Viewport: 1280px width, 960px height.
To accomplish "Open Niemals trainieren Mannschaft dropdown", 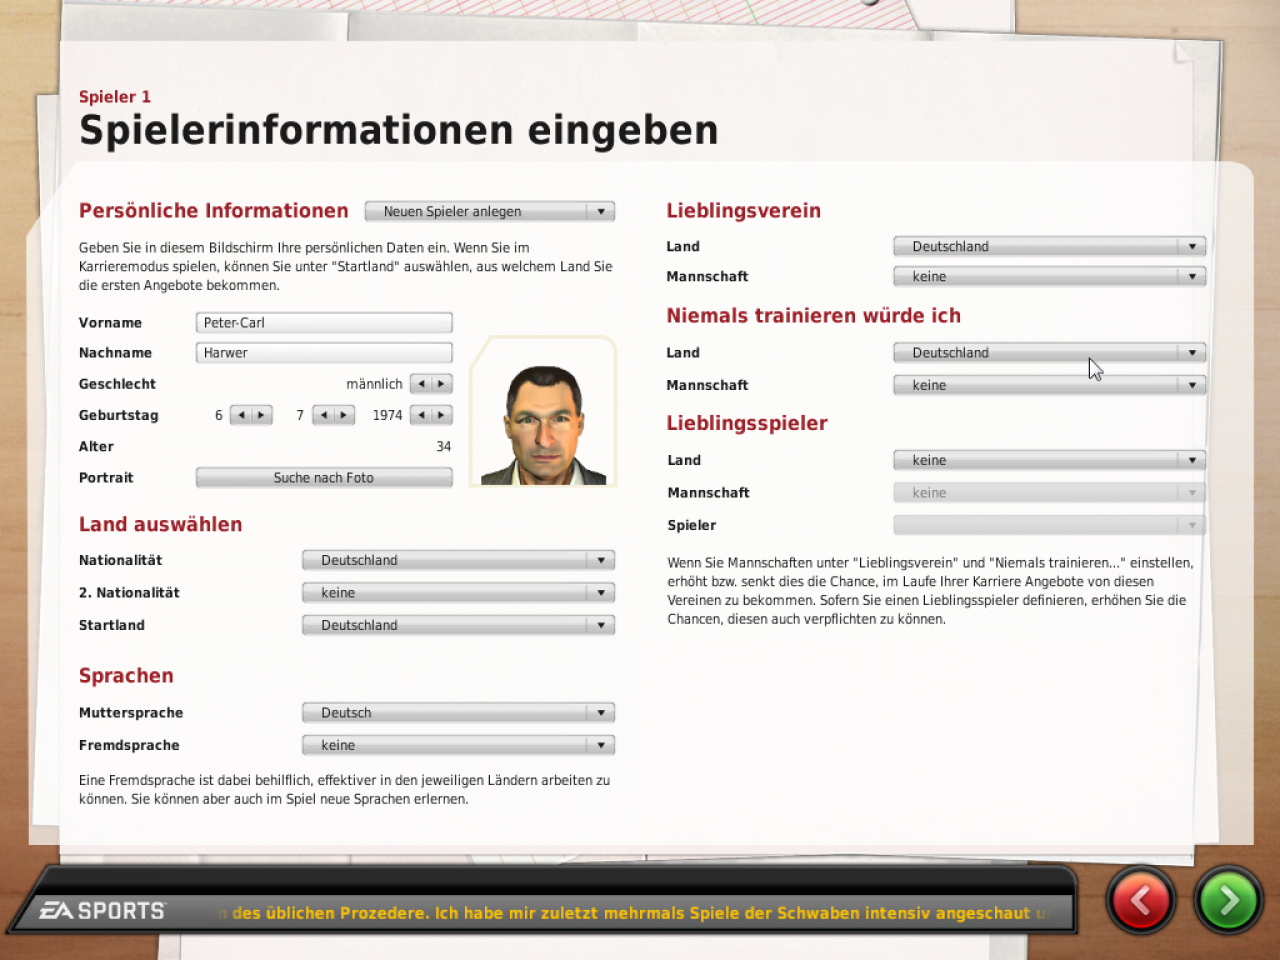I will coord(1050,385).
